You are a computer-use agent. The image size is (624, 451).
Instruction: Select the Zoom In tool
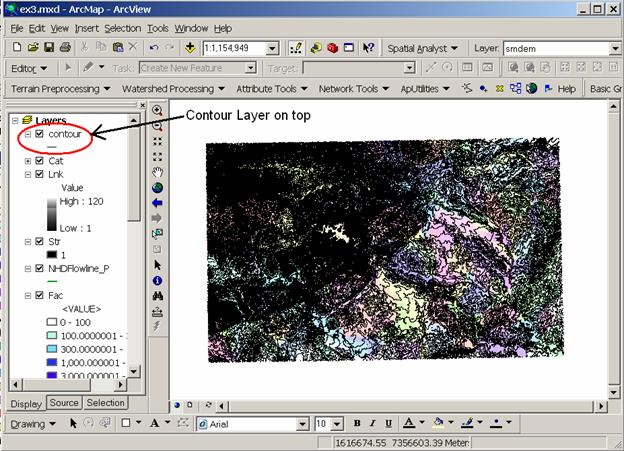(157, 111)
